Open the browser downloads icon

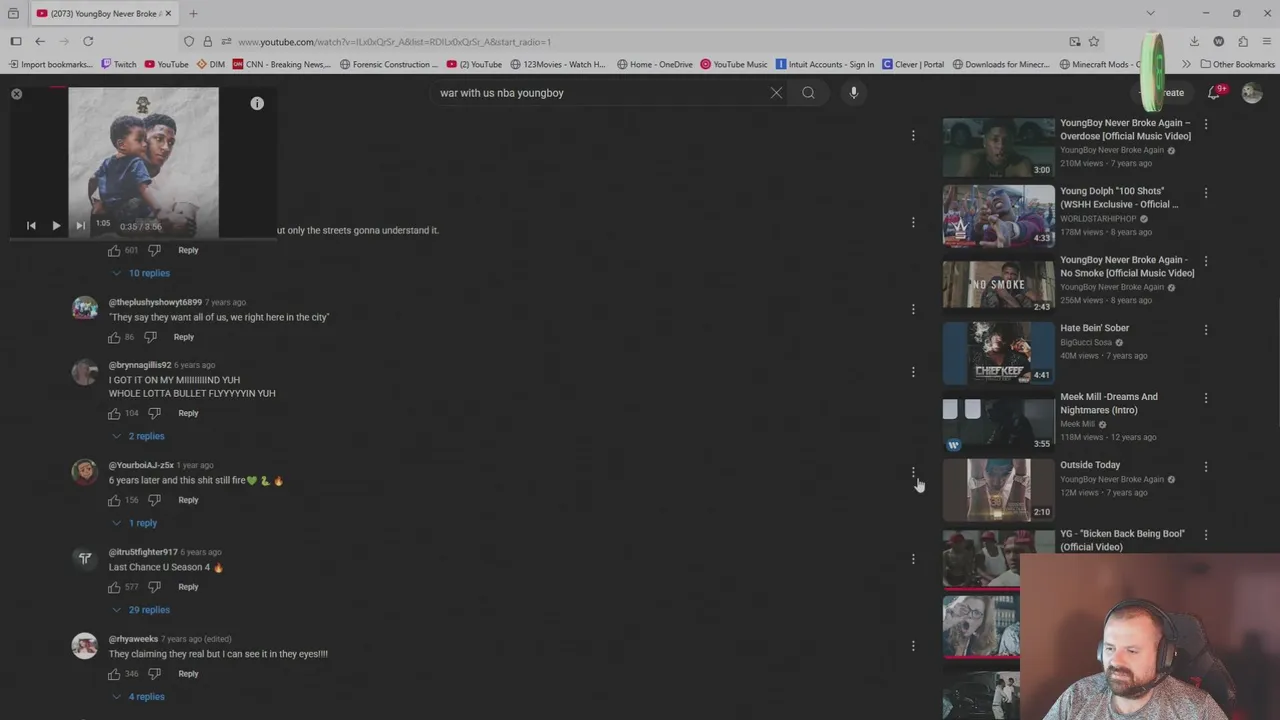point(1194,41)
